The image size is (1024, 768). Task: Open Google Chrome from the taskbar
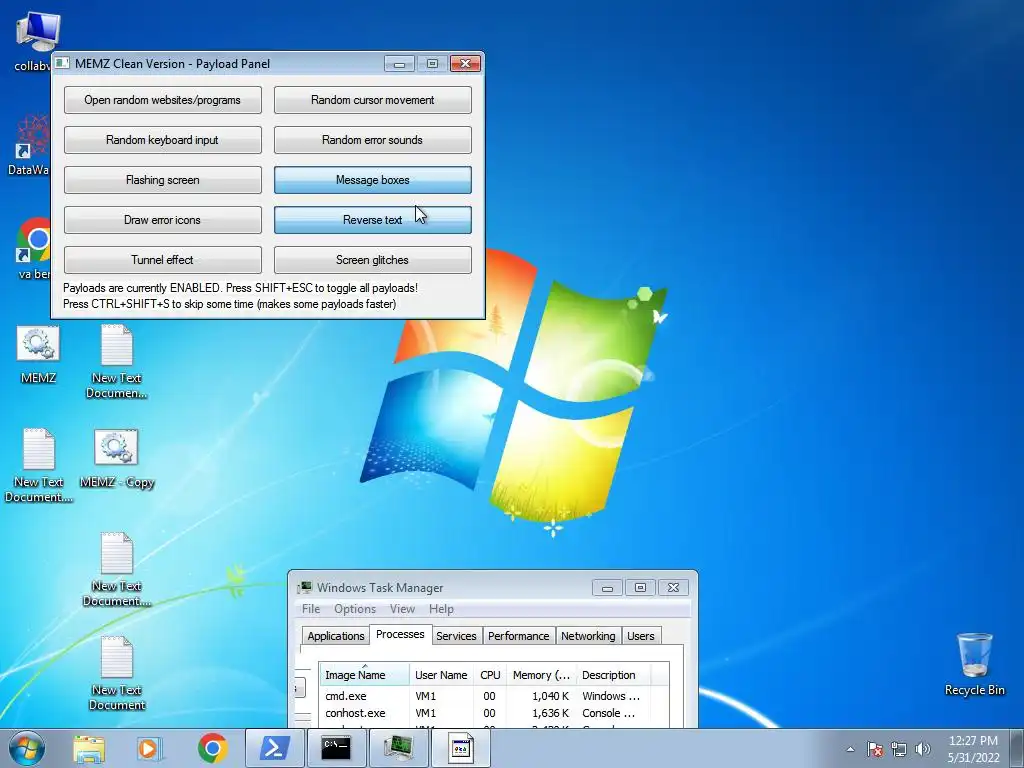212,748
